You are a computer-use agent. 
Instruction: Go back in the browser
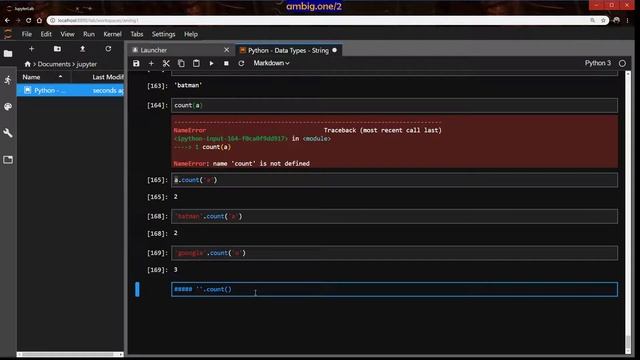[7, 20]
